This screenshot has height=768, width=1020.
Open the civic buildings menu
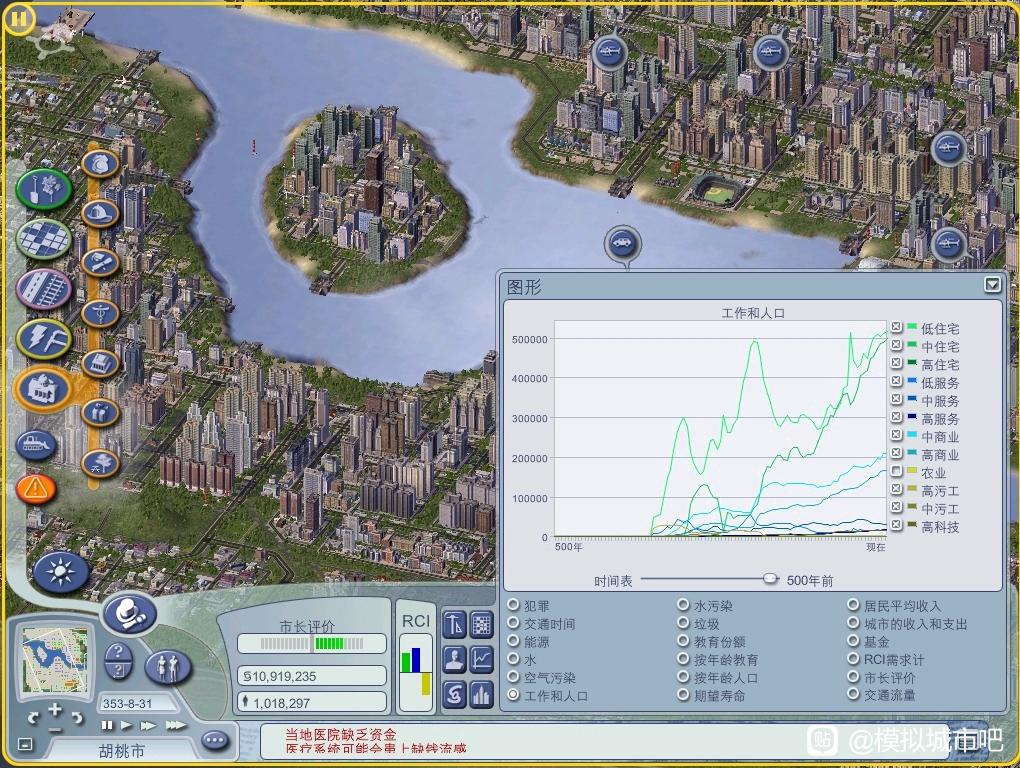42,390
